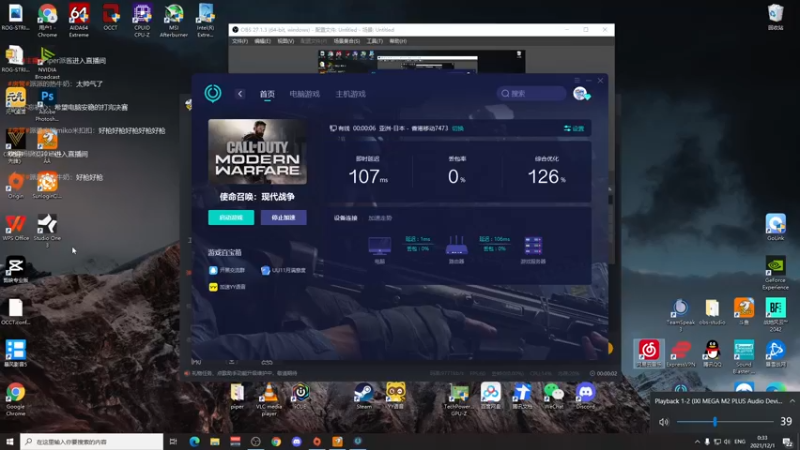This screenshot has width=800, height=450.
Task: Open the 设置 settings link with sliders icon
Action: pos(574,128)
